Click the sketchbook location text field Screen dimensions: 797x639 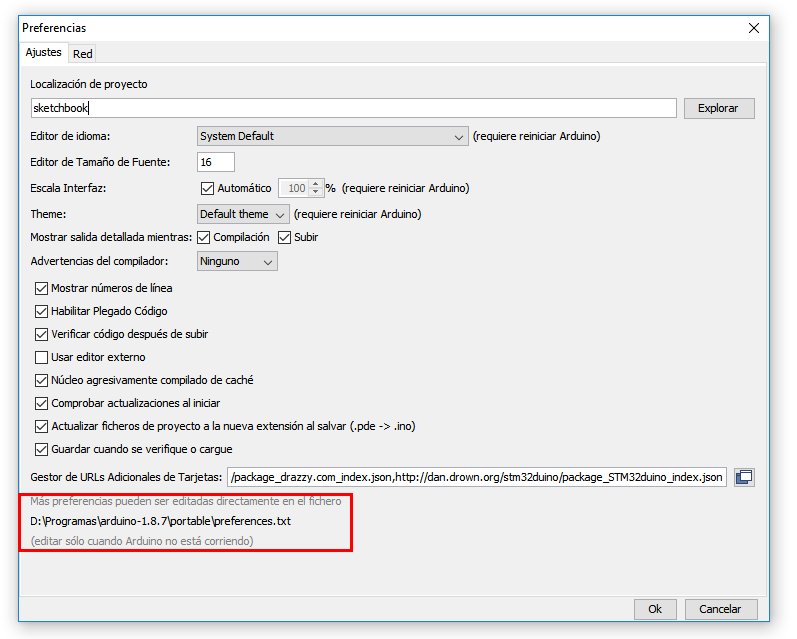[354, 108]
